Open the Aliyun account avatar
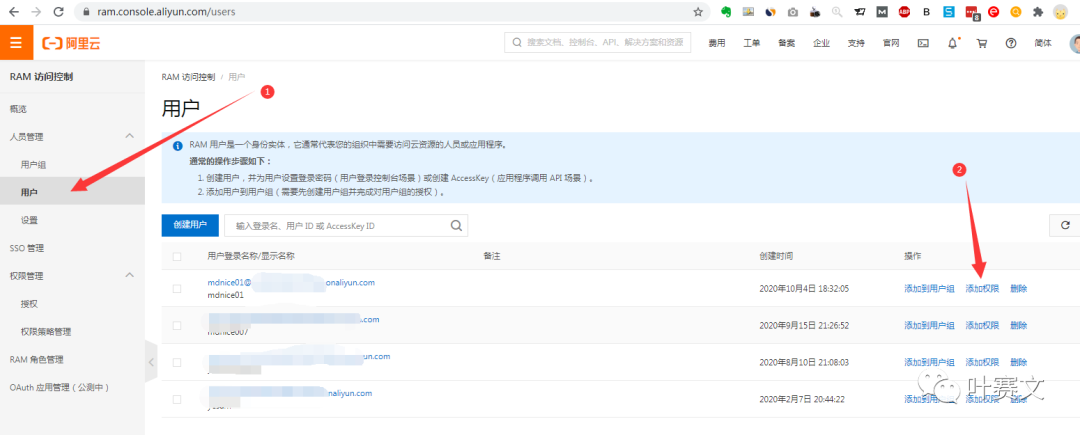The image size is (1080, 435). 1074,43
